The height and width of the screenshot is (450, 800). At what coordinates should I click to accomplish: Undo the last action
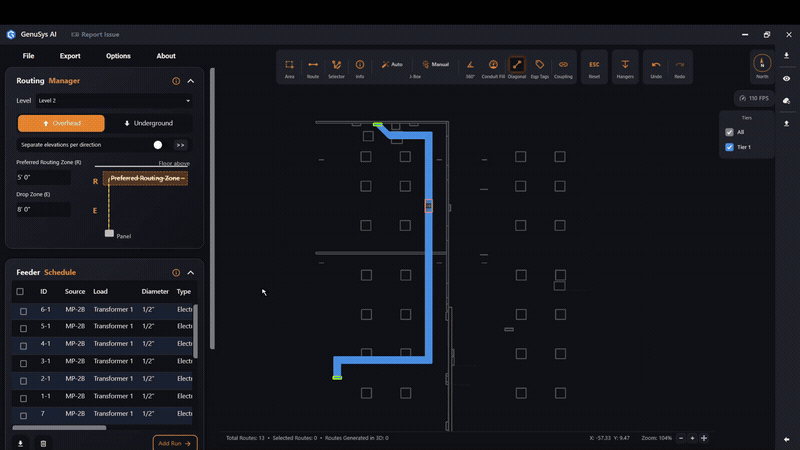pyautogui.click(x=656, y=68)
